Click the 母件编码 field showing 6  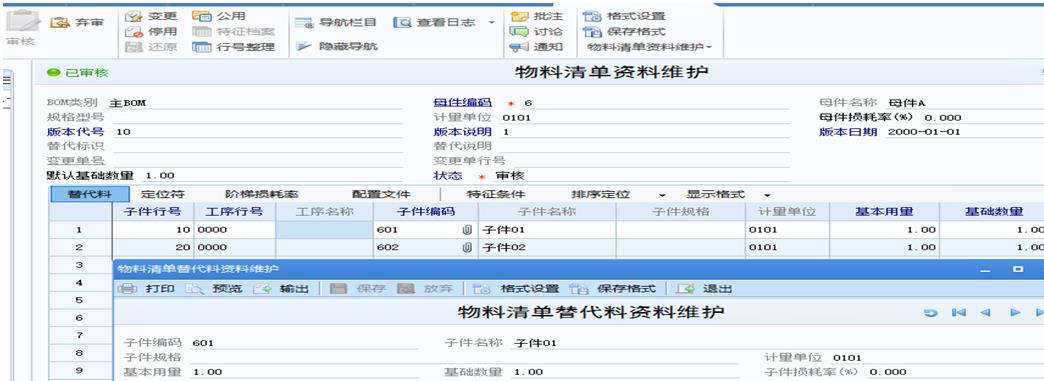click(x=656, y=103)
